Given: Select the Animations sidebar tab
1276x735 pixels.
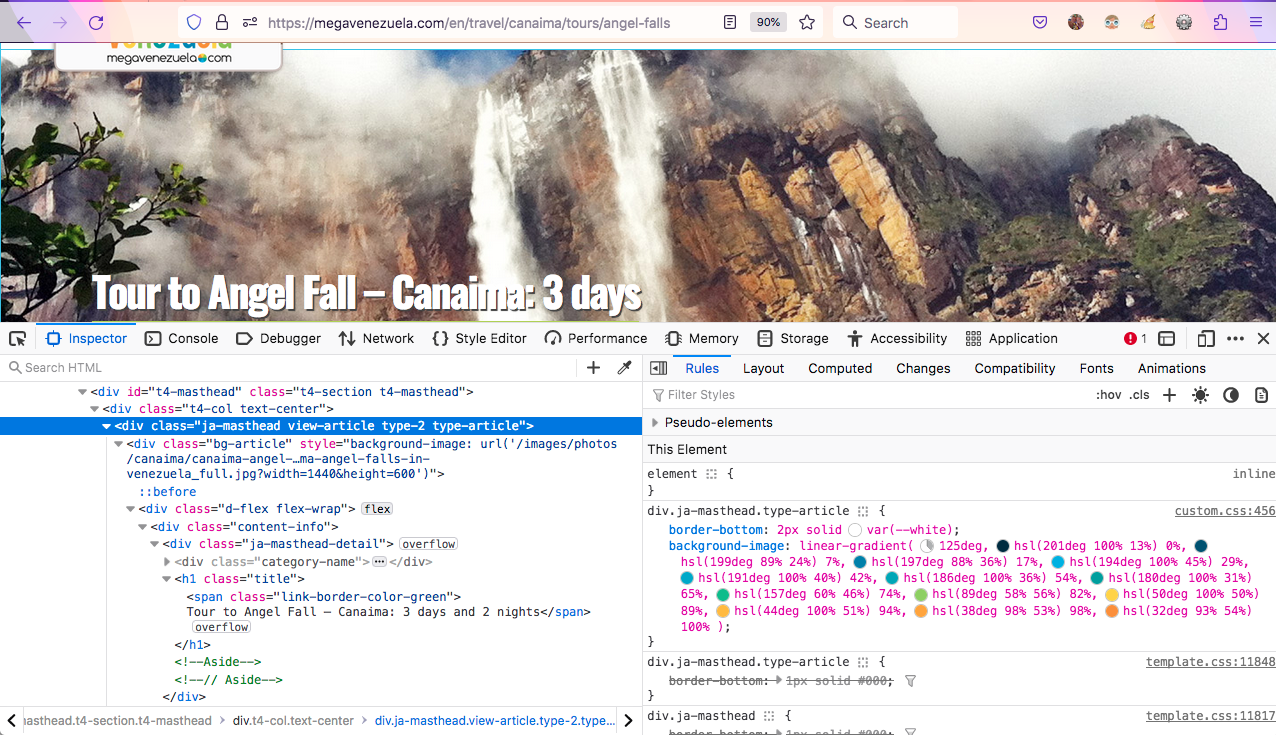Looking at the screenshot, I should tap(1172, 368).
